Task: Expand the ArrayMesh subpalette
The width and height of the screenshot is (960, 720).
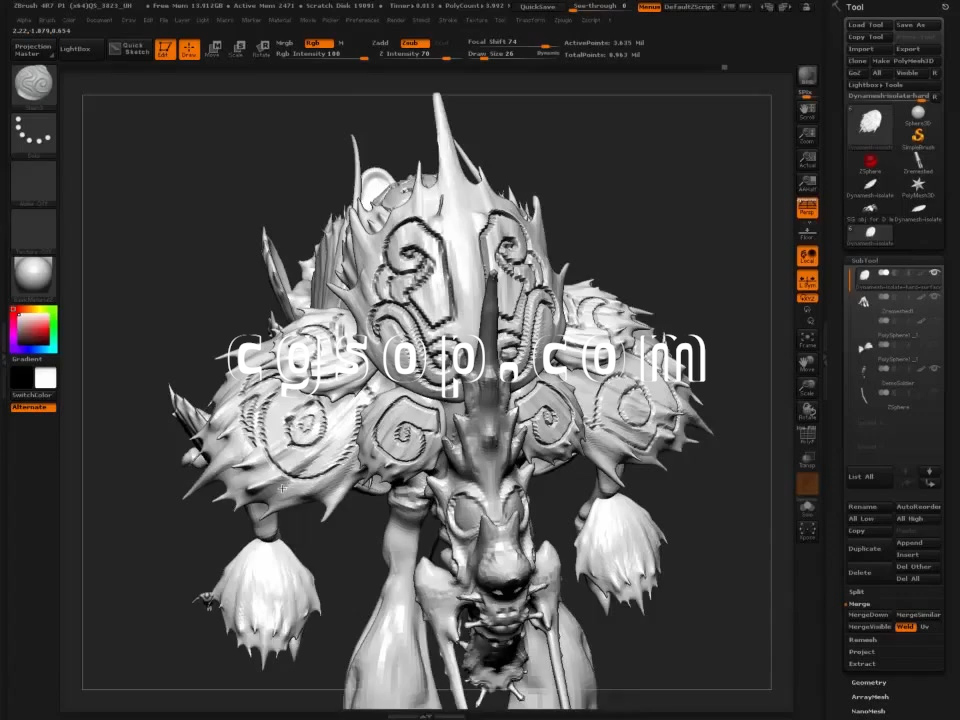Action: [x=870, y=697]
